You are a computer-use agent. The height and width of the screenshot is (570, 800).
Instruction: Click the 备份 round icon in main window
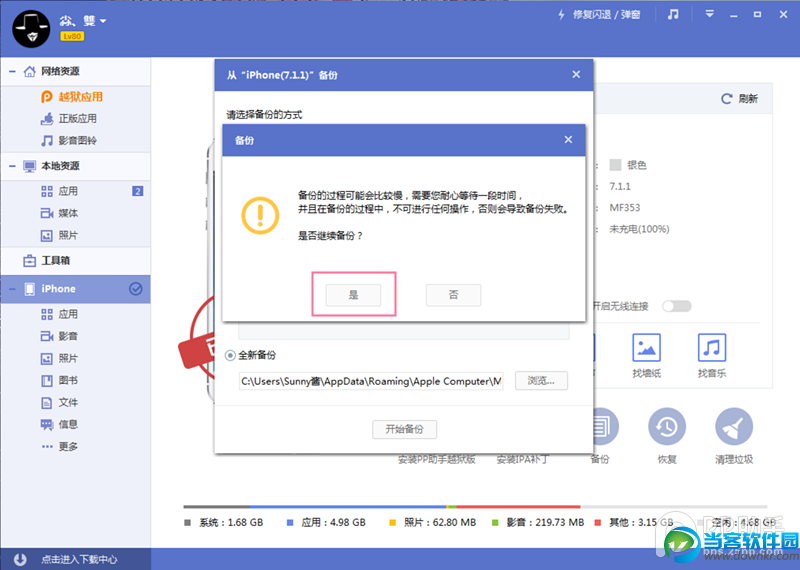coord(605,427)
